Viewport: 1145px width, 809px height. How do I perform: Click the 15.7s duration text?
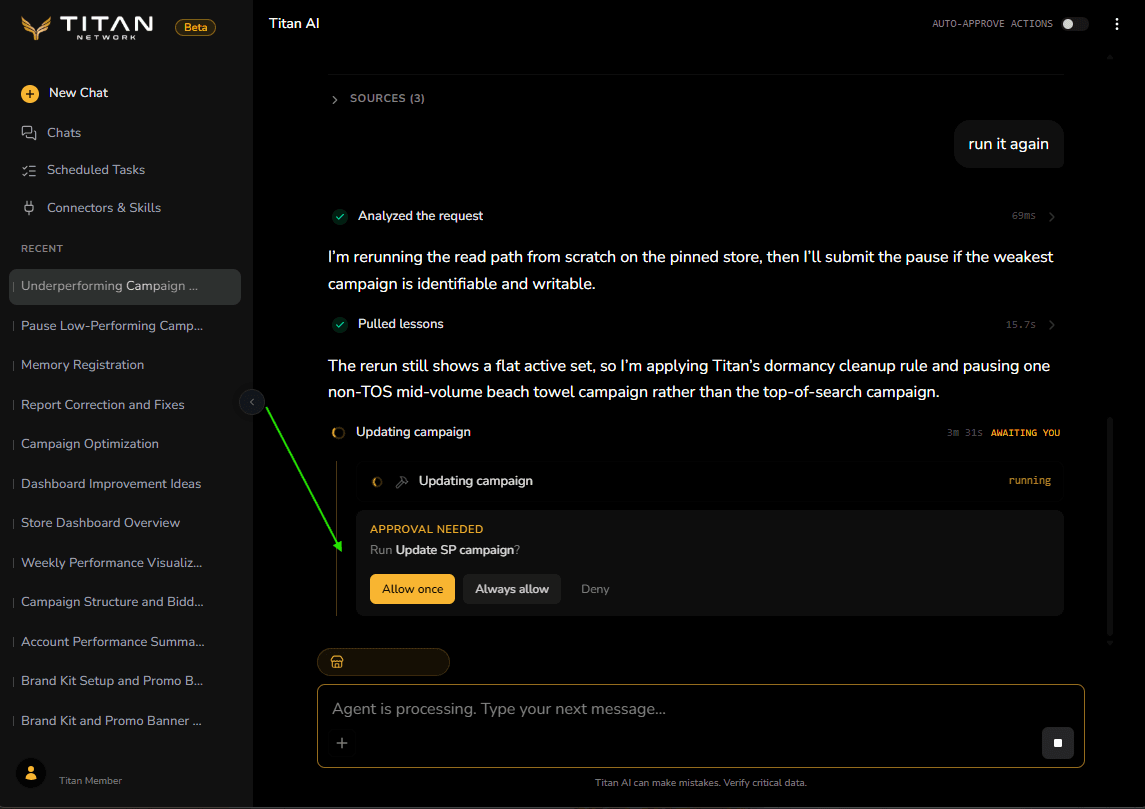click(1020, 325)
